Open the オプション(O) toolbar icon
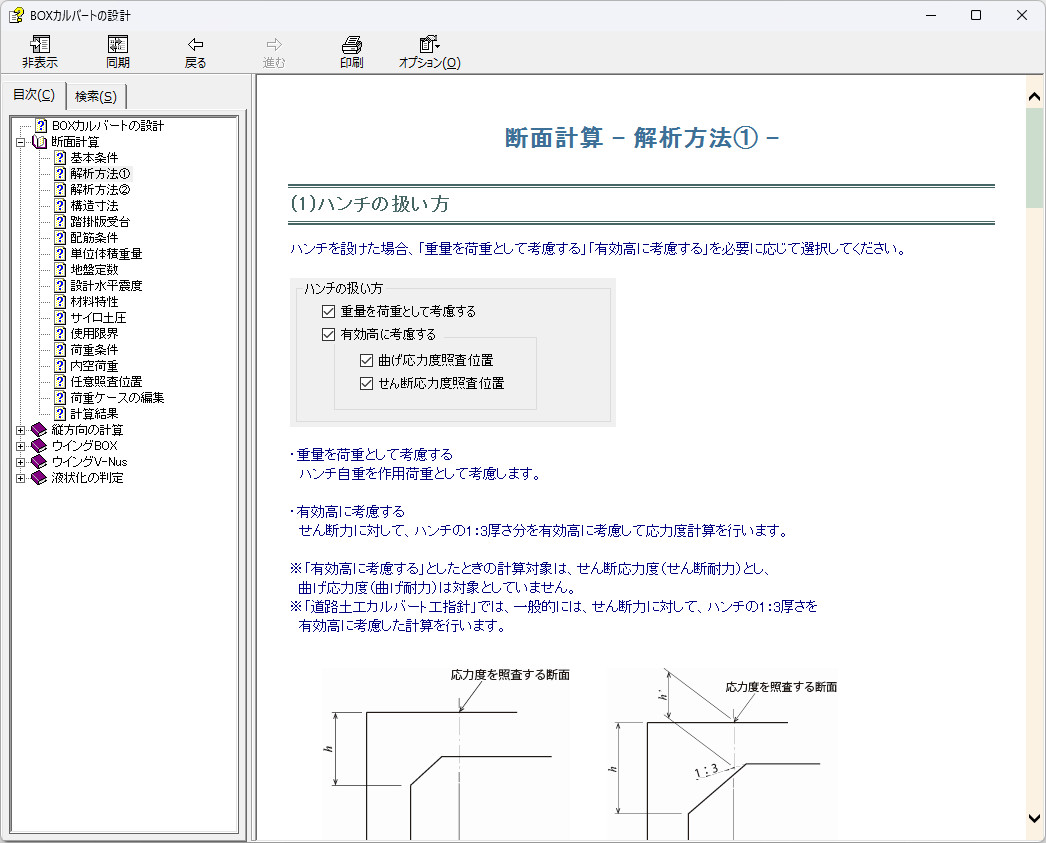Screen dimensions: 1046x843 click(429, 45)
